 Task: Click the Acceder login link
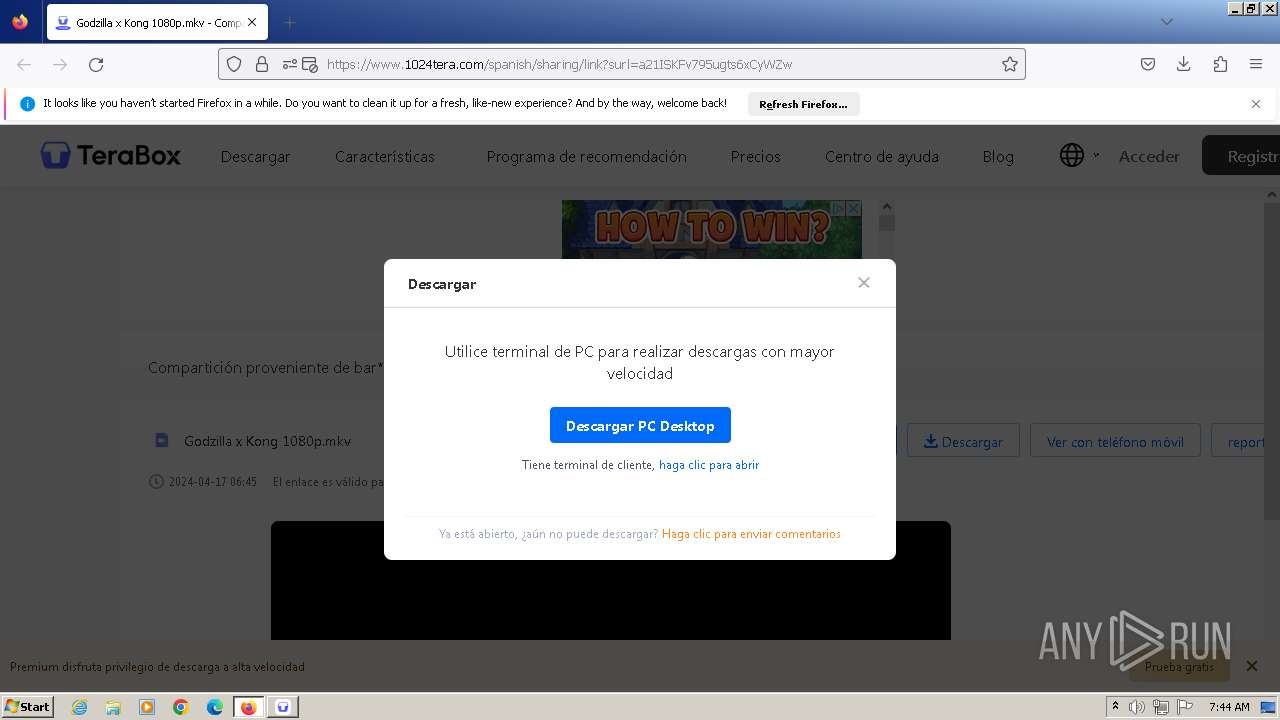(1149, 157)
